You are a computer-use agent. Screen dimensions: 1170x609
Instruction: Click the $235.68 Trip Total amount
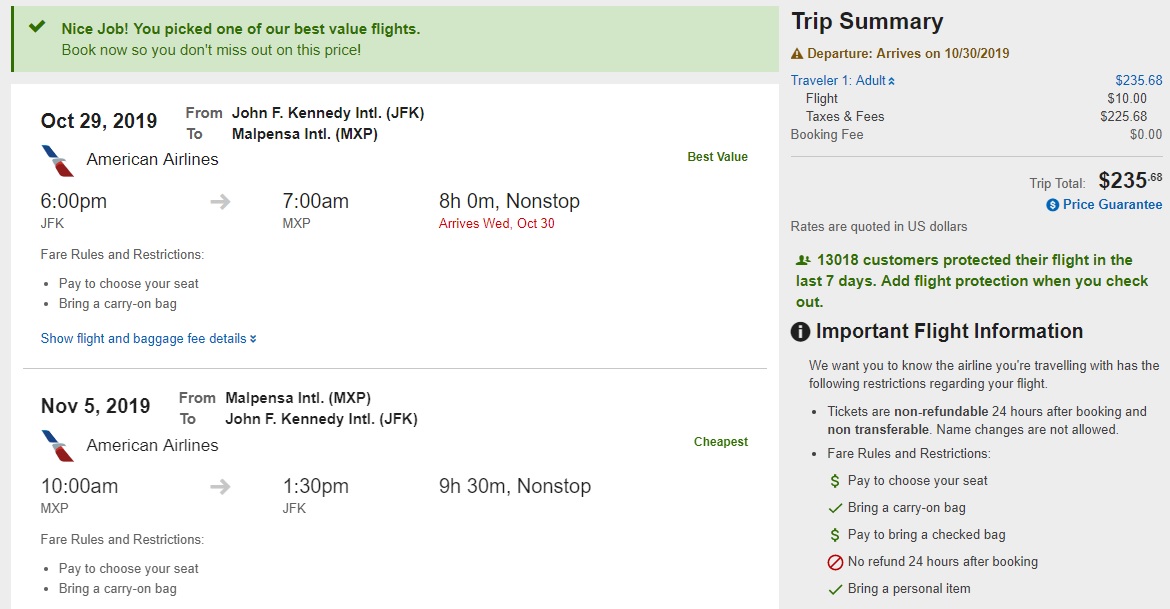pyautogui.click(x=1130, y=181)
